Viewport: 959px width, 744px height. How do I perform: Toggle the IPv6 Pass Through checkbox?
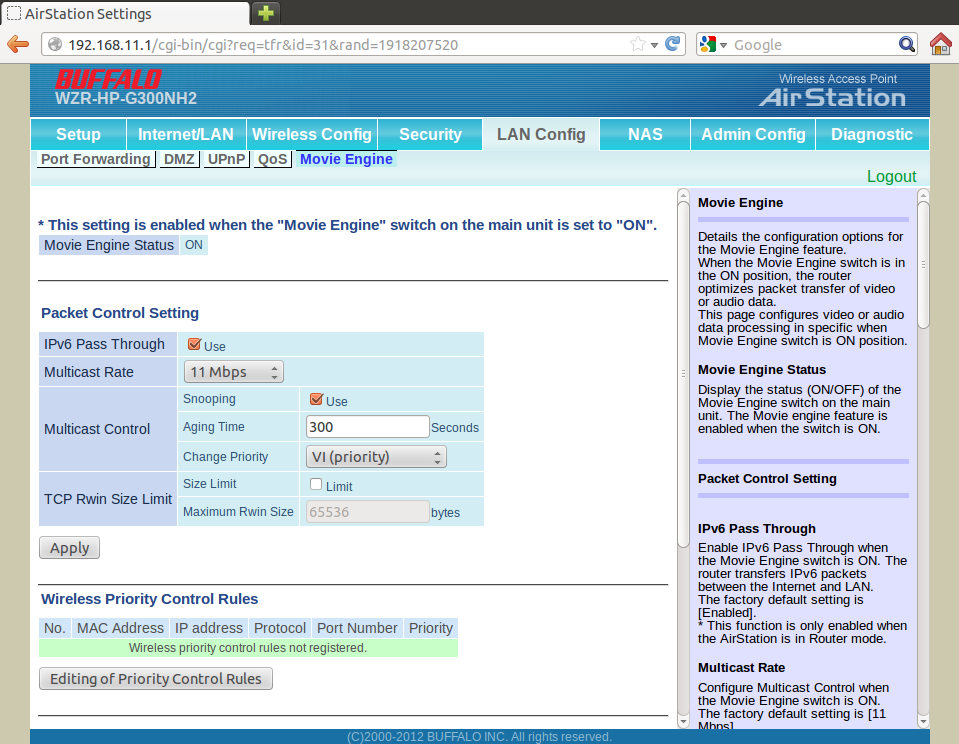point(194,344)
